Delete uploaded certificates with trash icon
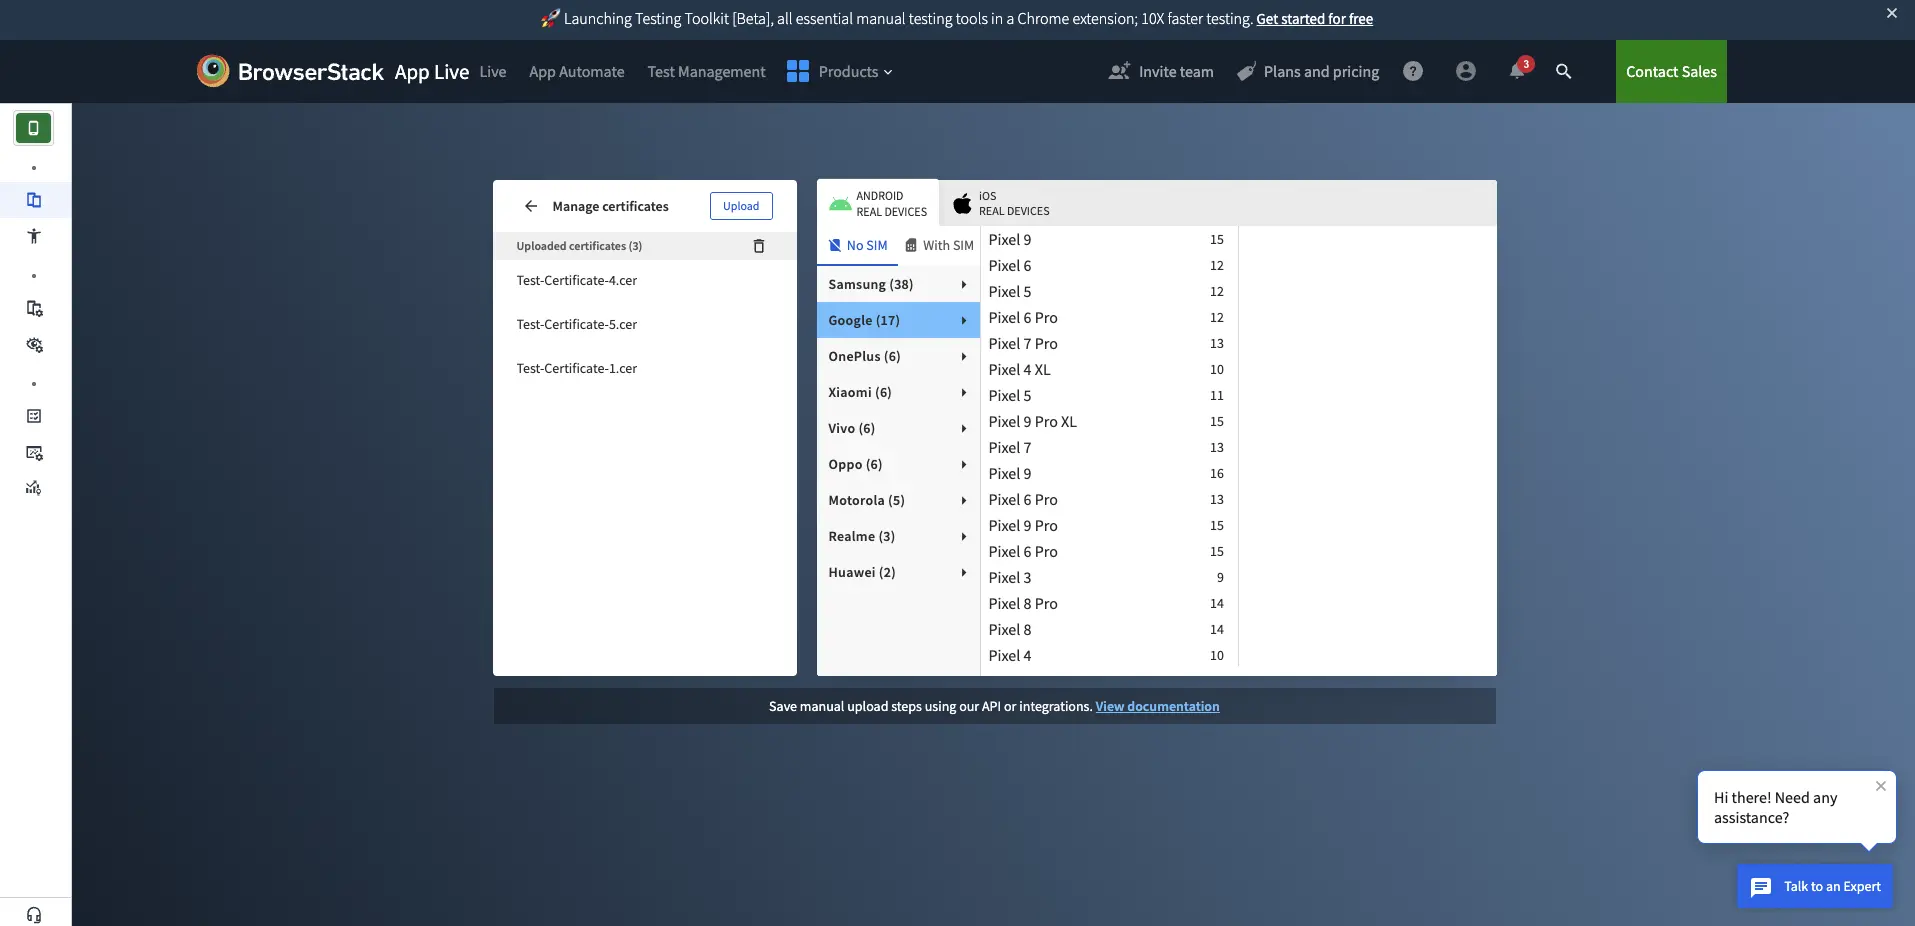1915x926 pixels. point(758,246)
